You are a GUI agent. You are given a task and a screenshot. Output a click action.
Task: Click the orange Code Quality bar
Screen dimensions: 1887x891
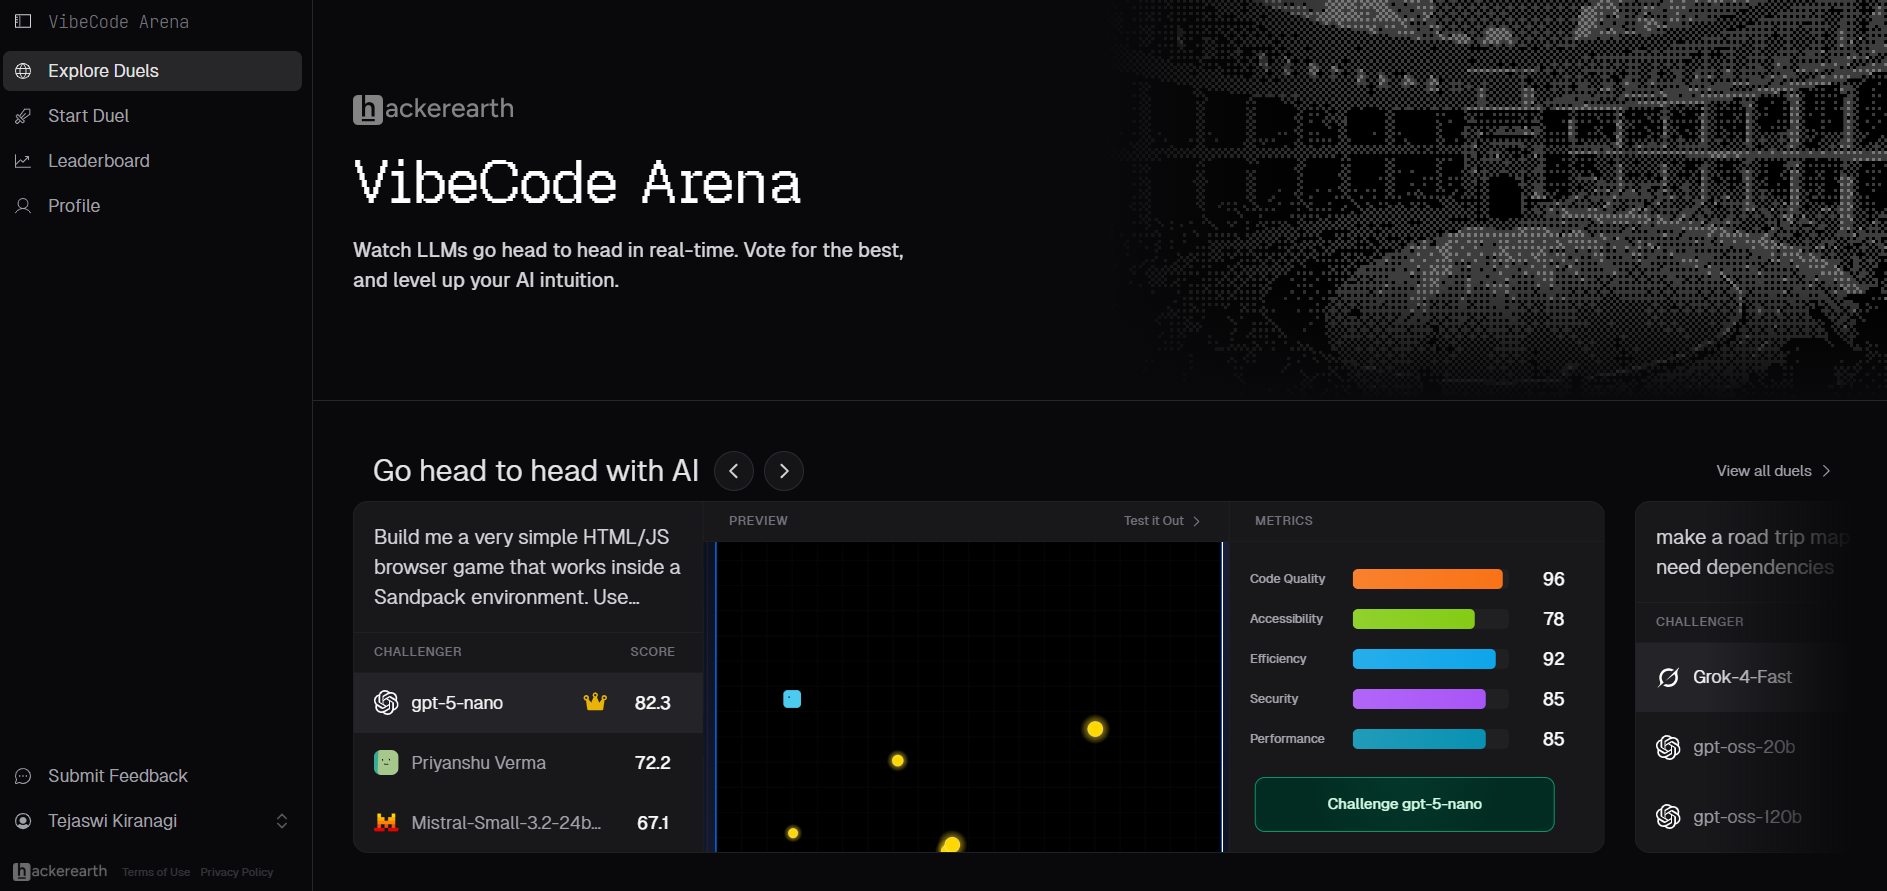point(1427,579)
